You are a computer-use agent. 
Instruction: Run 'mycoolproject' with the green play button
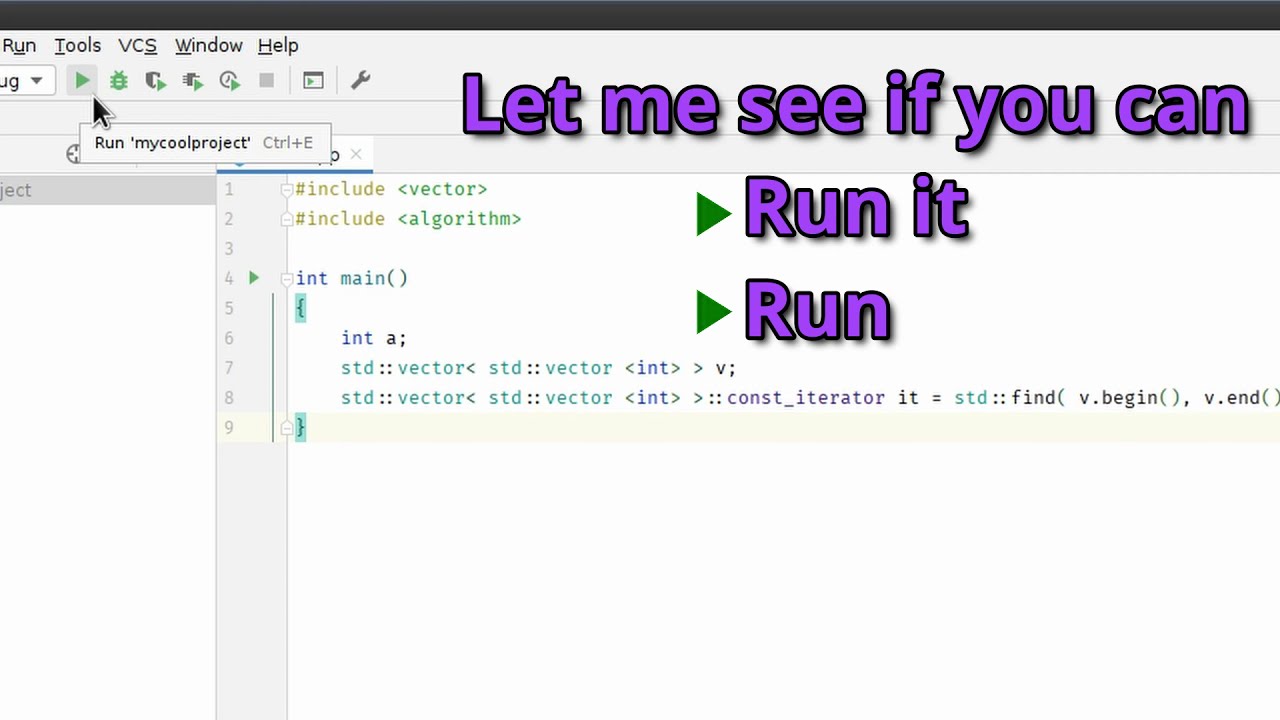pos(82,80)
